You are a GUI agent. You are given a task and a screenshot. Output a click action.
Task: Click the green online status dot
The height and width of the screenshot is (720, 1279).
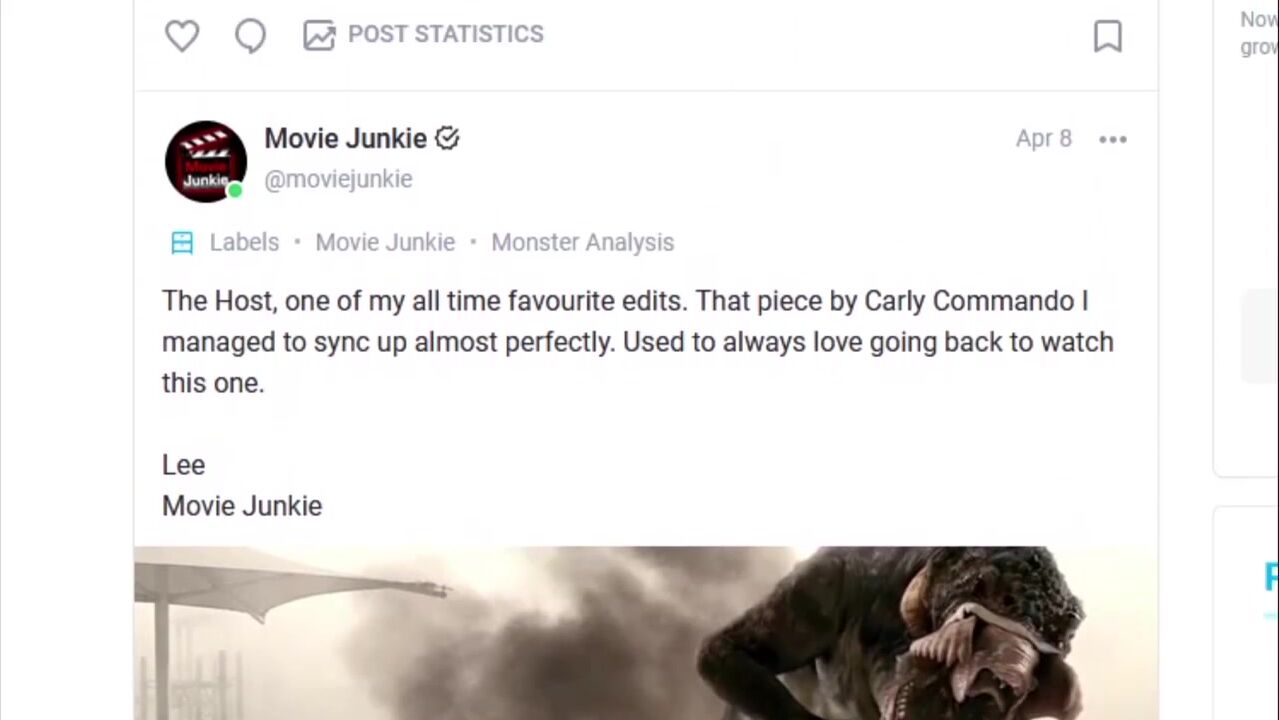click(x=235, y=190)
